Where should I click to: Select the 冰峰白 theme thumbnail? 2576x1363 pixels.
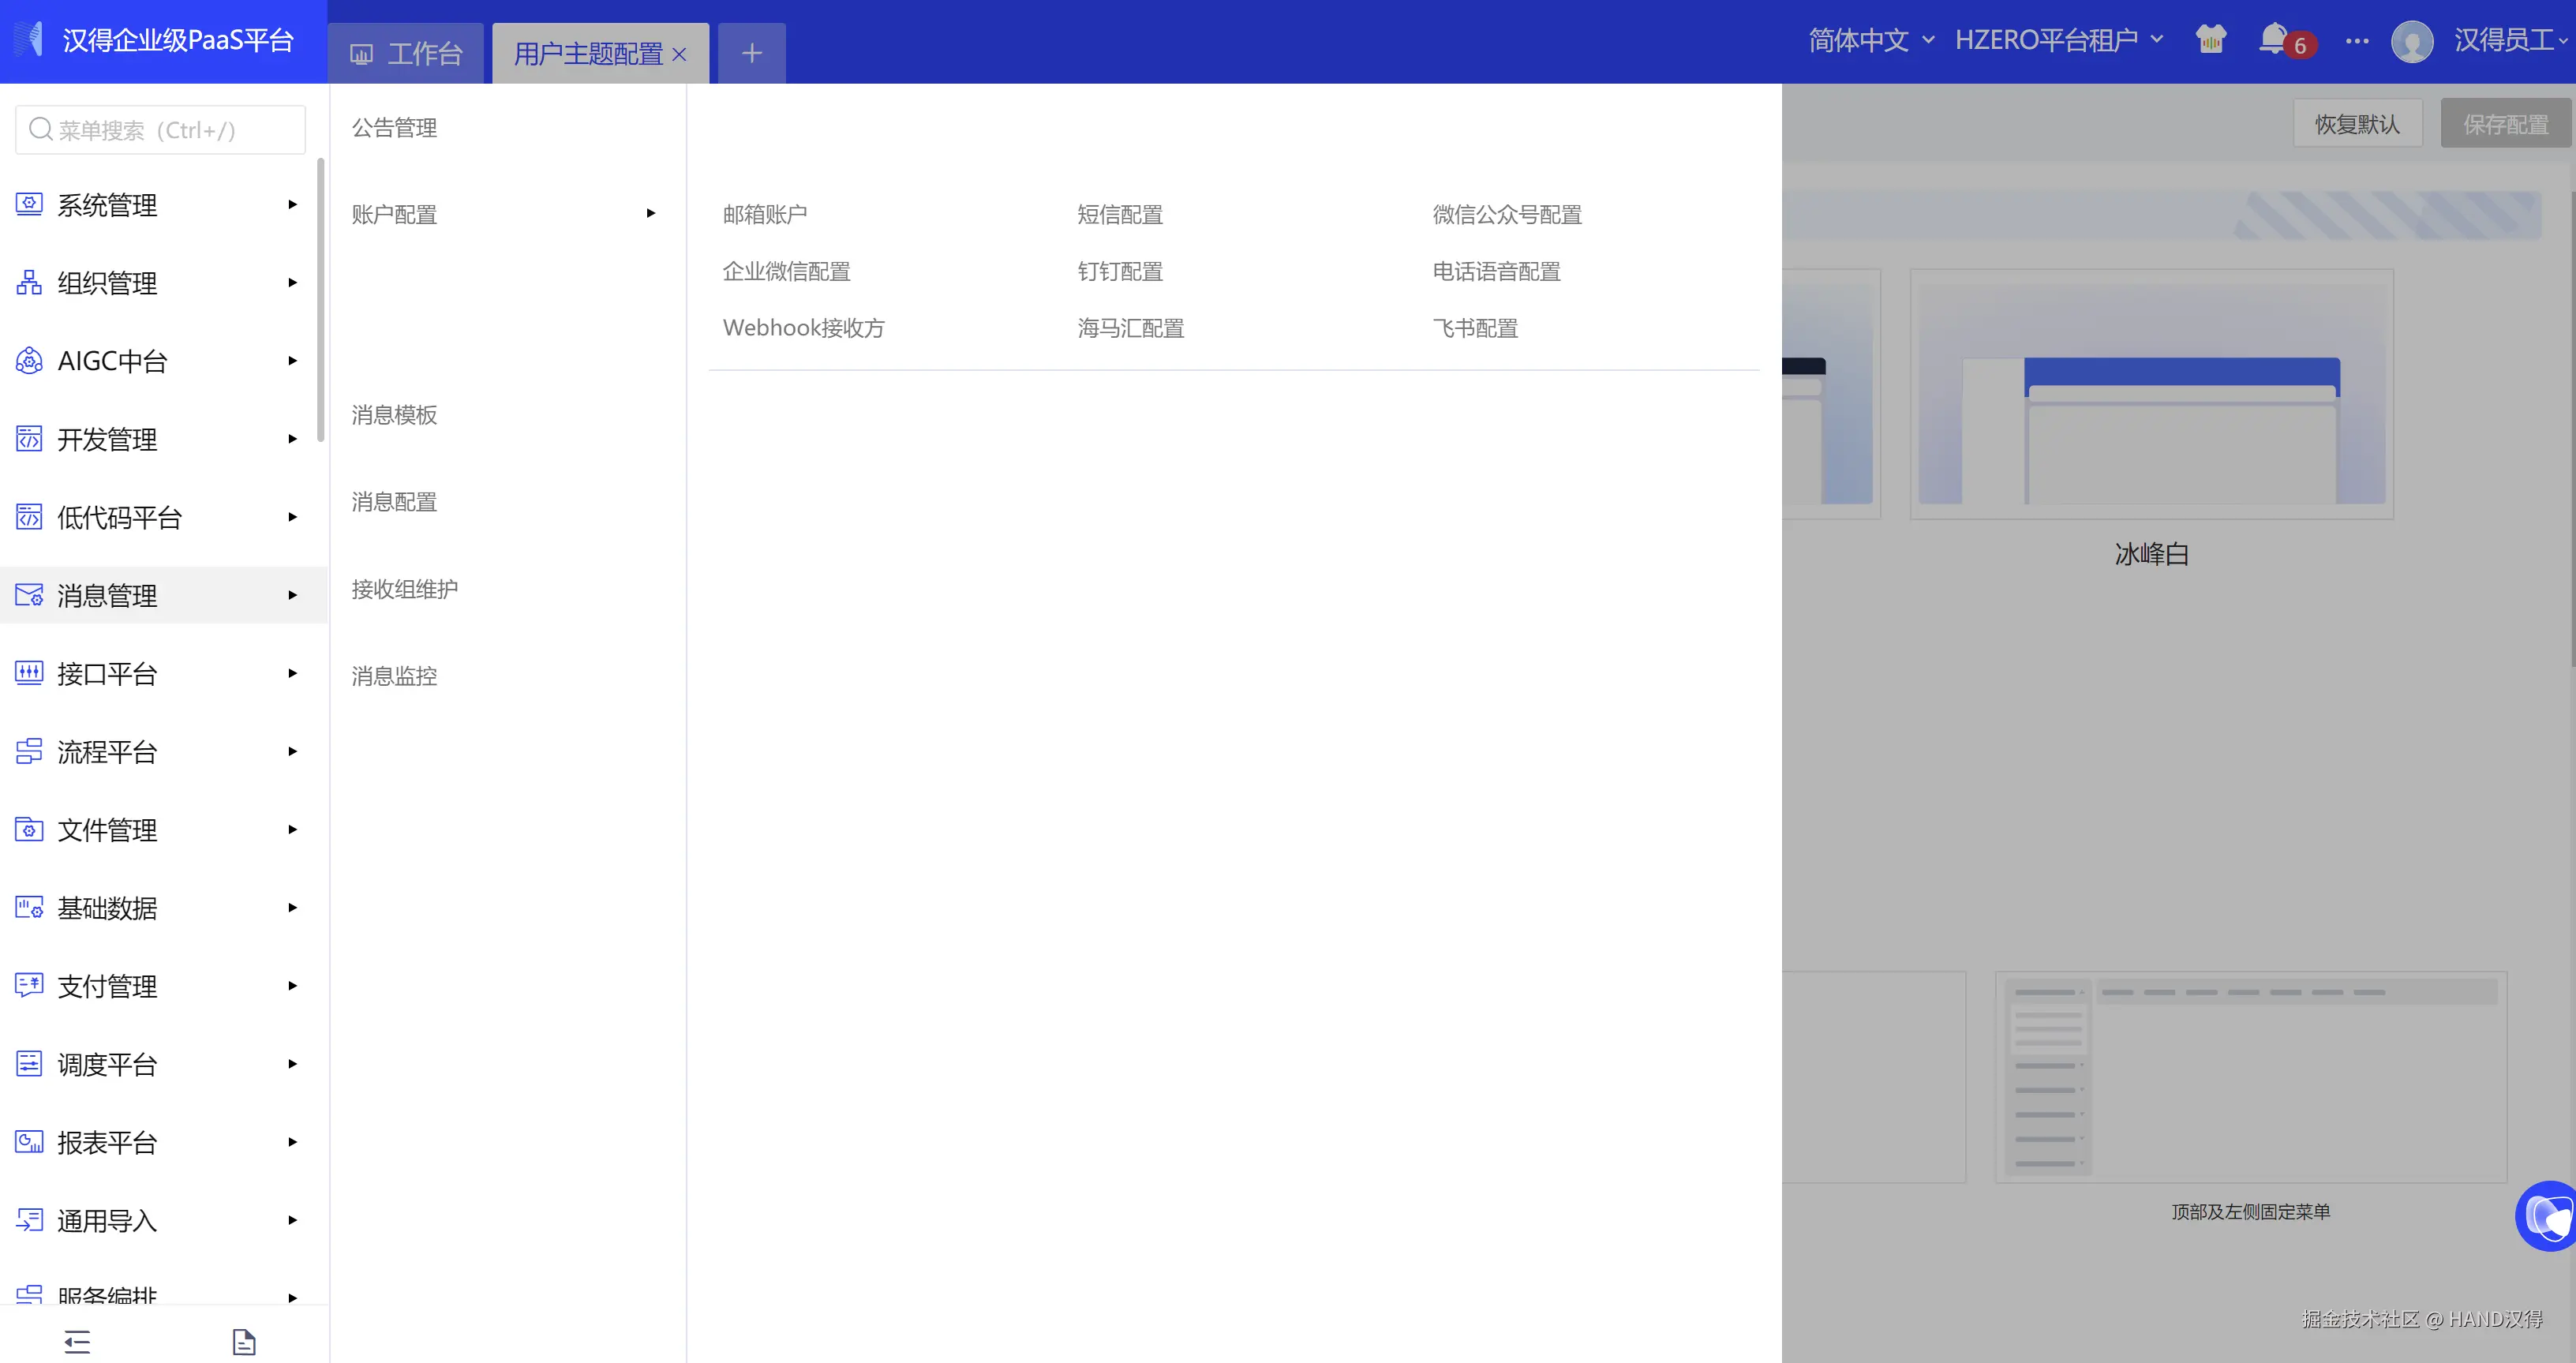[2151, 393]
